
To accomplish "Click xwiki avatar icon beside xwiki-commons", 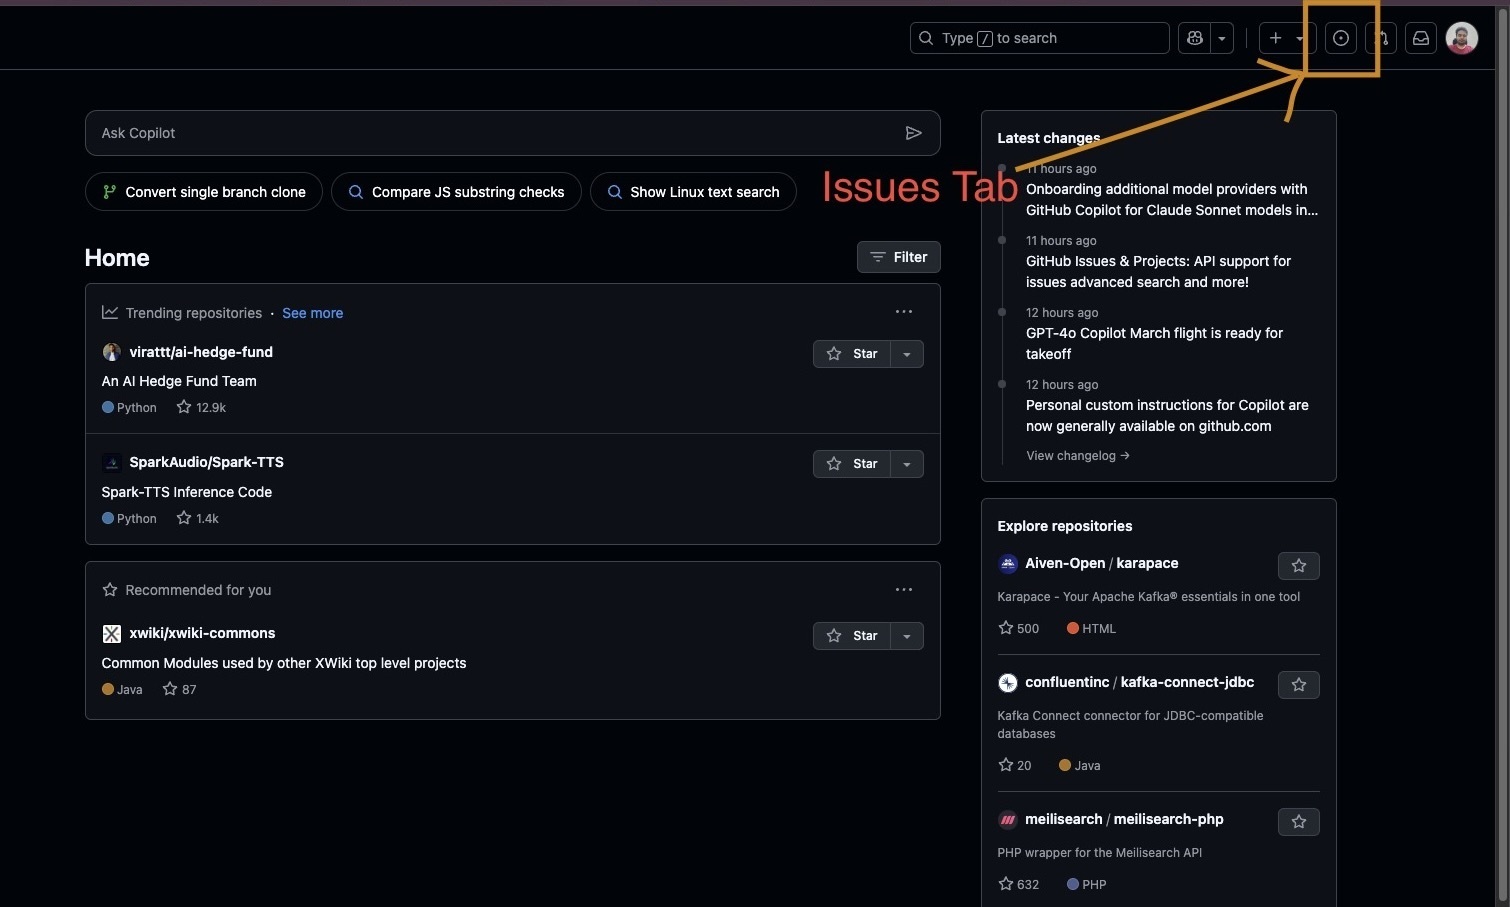I will coord(112,634).
